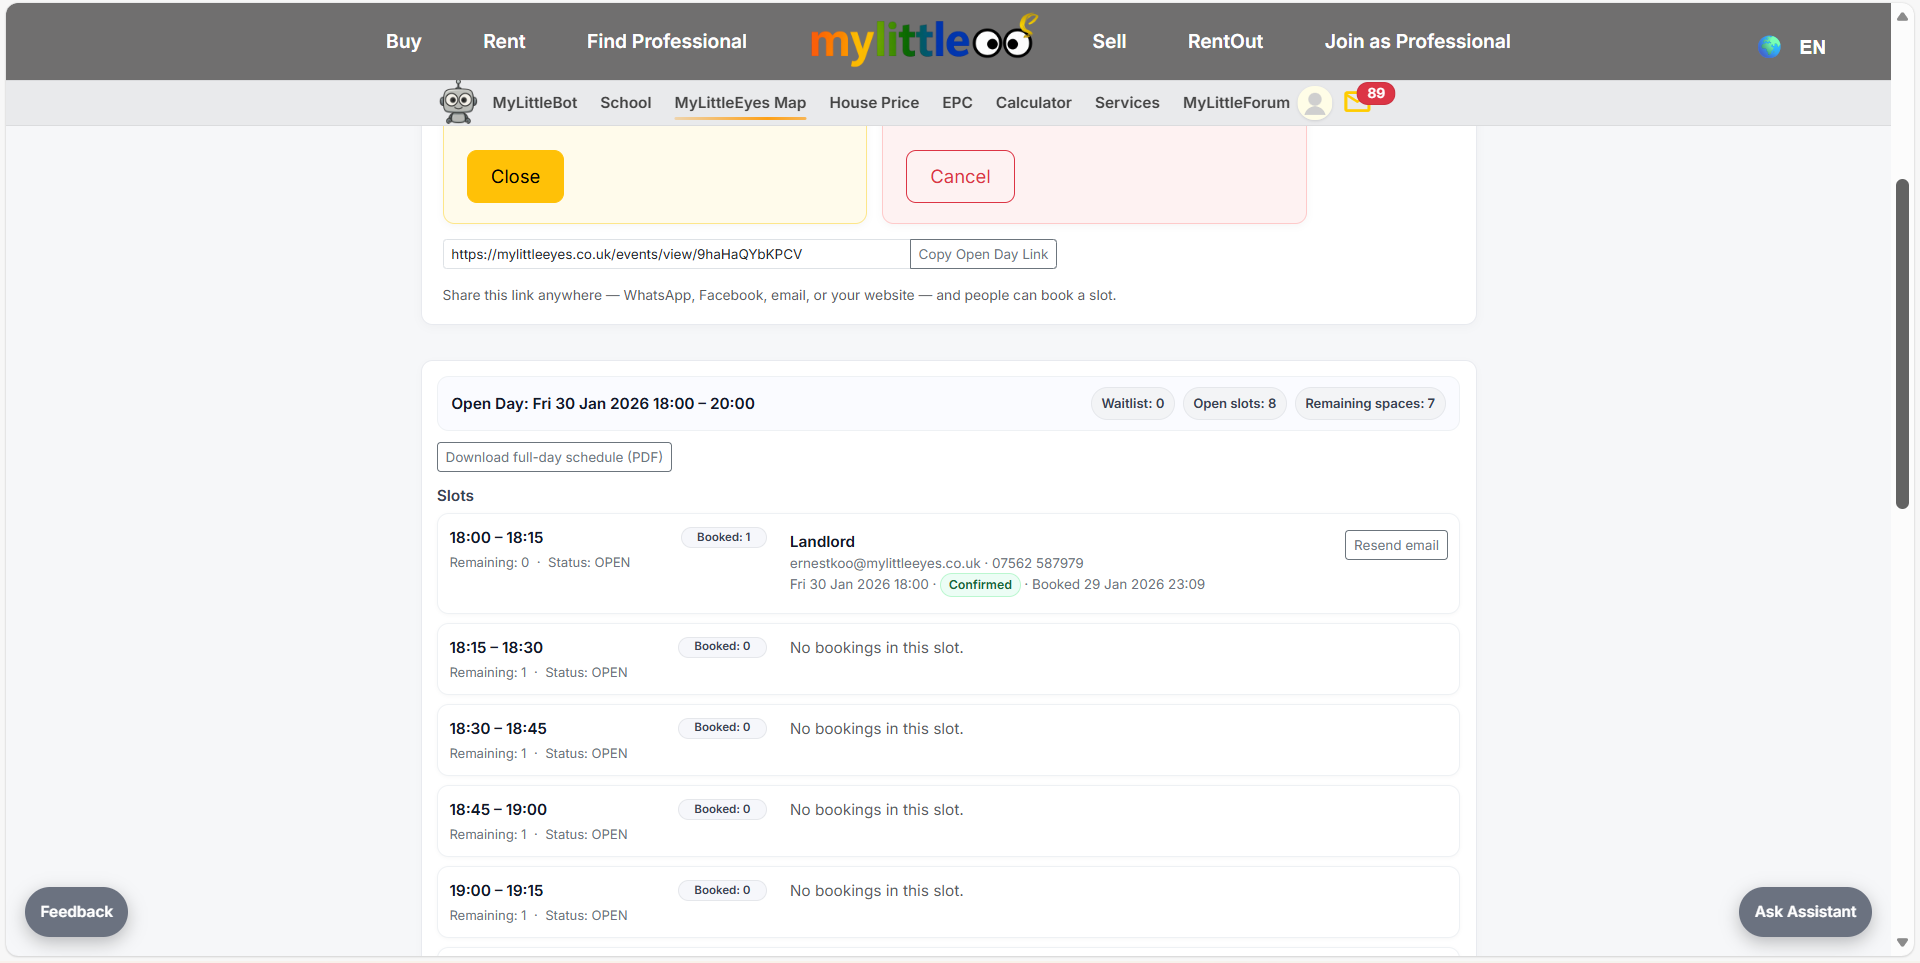The image size is (1920, 963).
Task: Open the House Price tab
Action: click(x=873, y=102)
